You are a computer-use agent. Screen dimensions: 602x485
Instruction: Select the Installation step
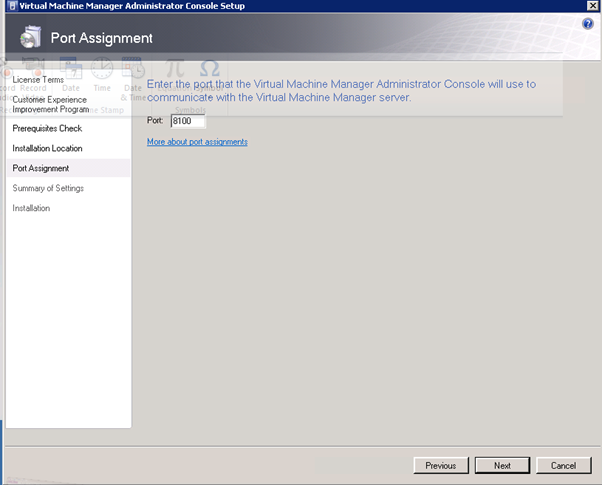click(31, 208)
